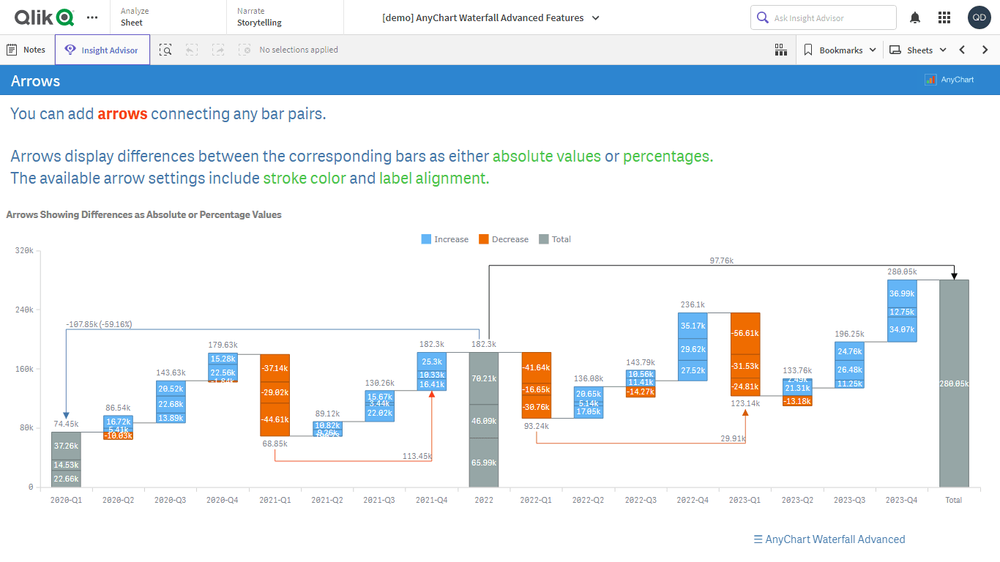
Task: Go to the previous sheet arrow
Action: pos(962,50)
